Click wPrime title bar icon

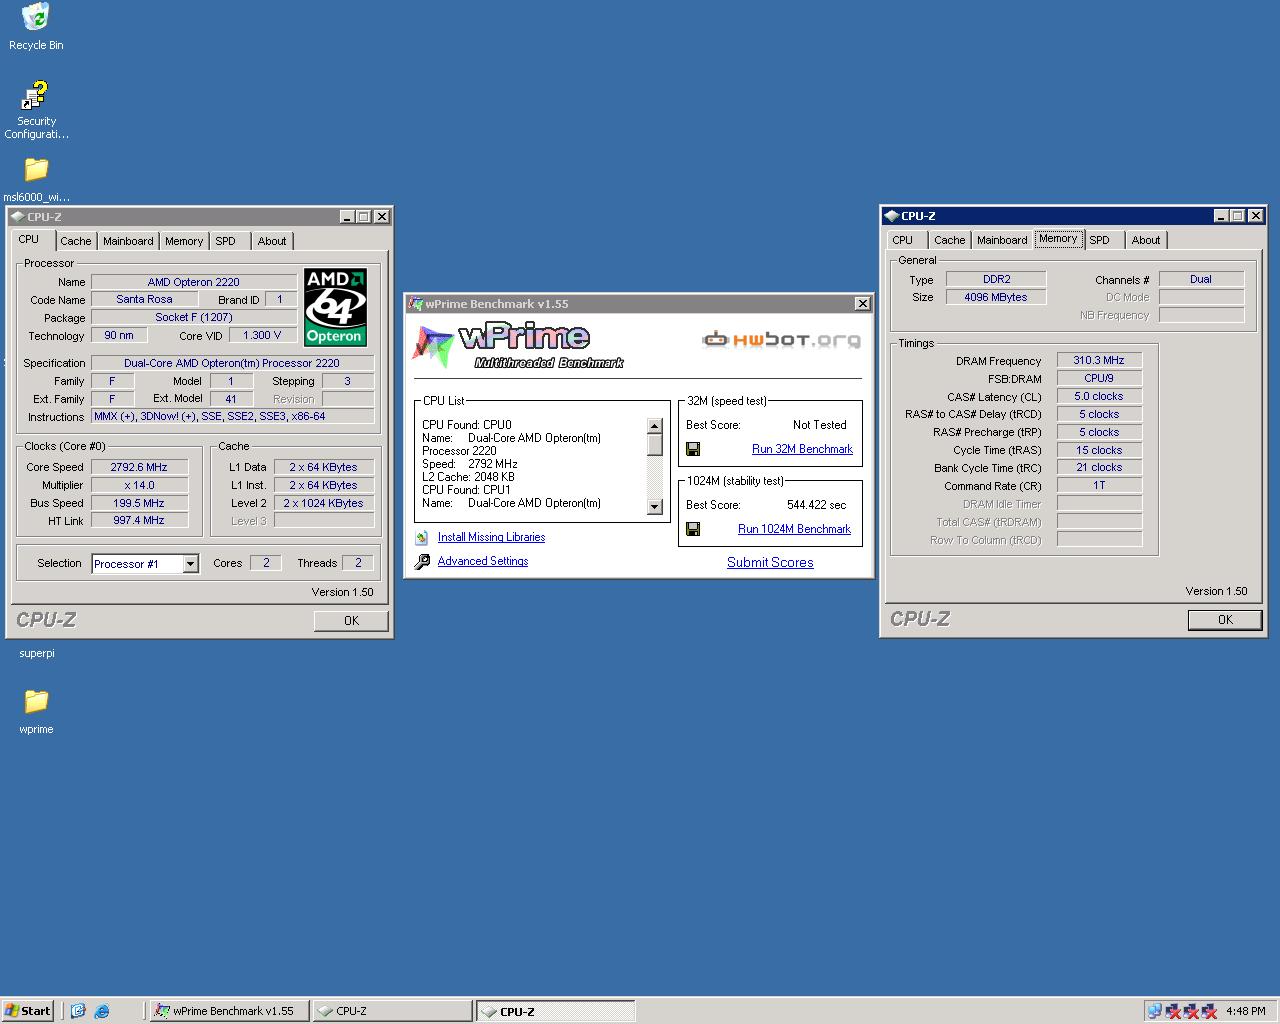click(416, 304)
